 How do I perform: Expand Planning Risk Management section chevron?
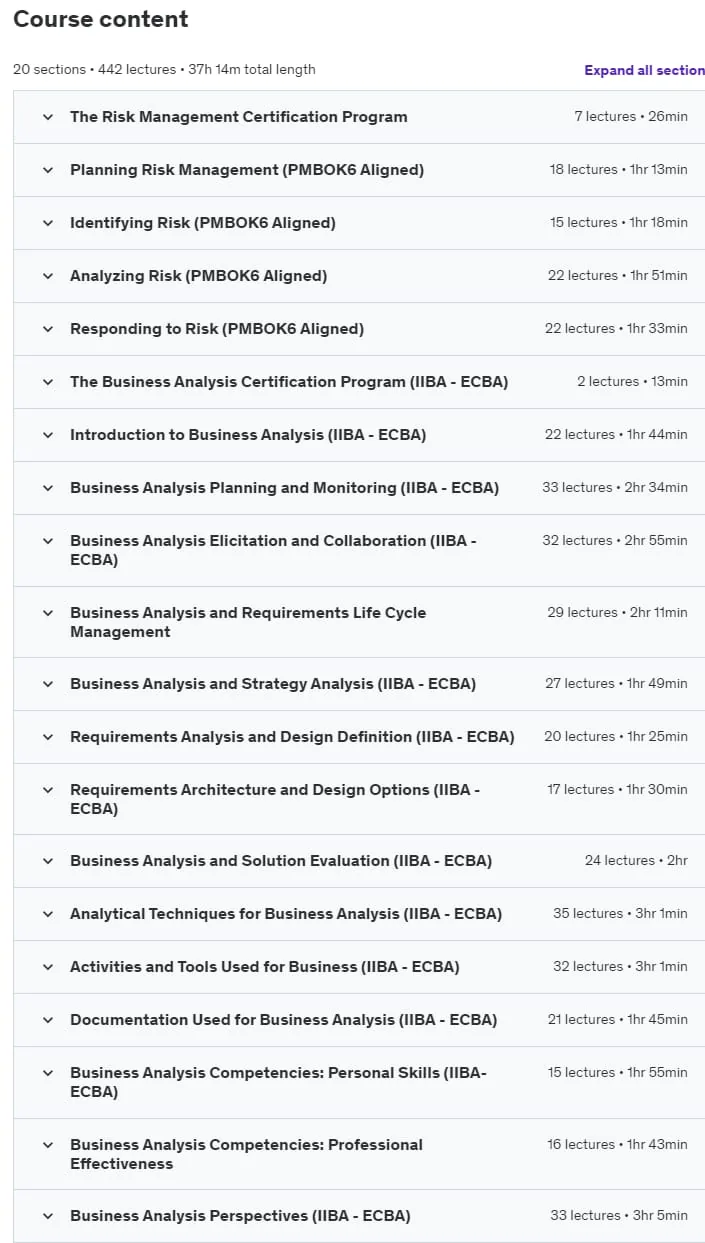[47, 170]
